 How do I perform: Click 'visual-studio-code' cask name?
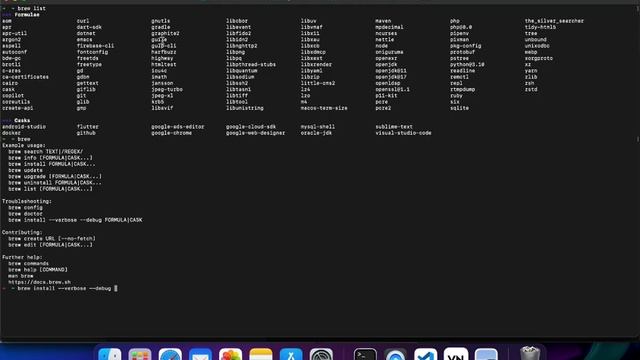point(403,133)
